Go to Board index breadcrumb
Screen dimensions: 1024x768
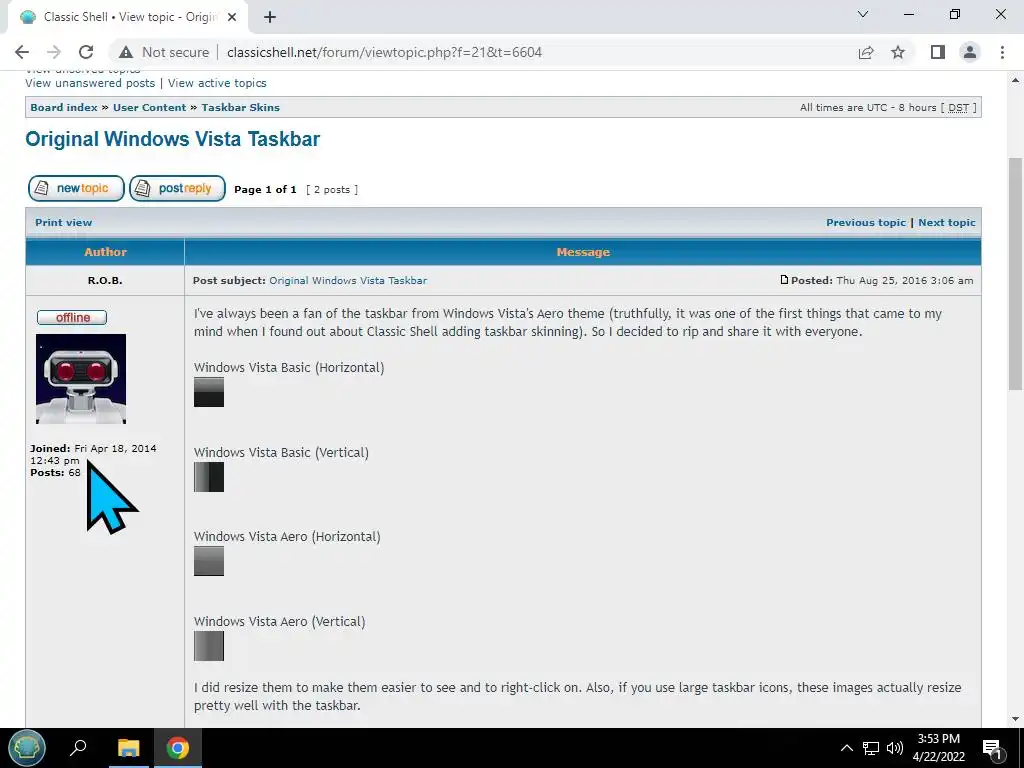pos(64,107)
